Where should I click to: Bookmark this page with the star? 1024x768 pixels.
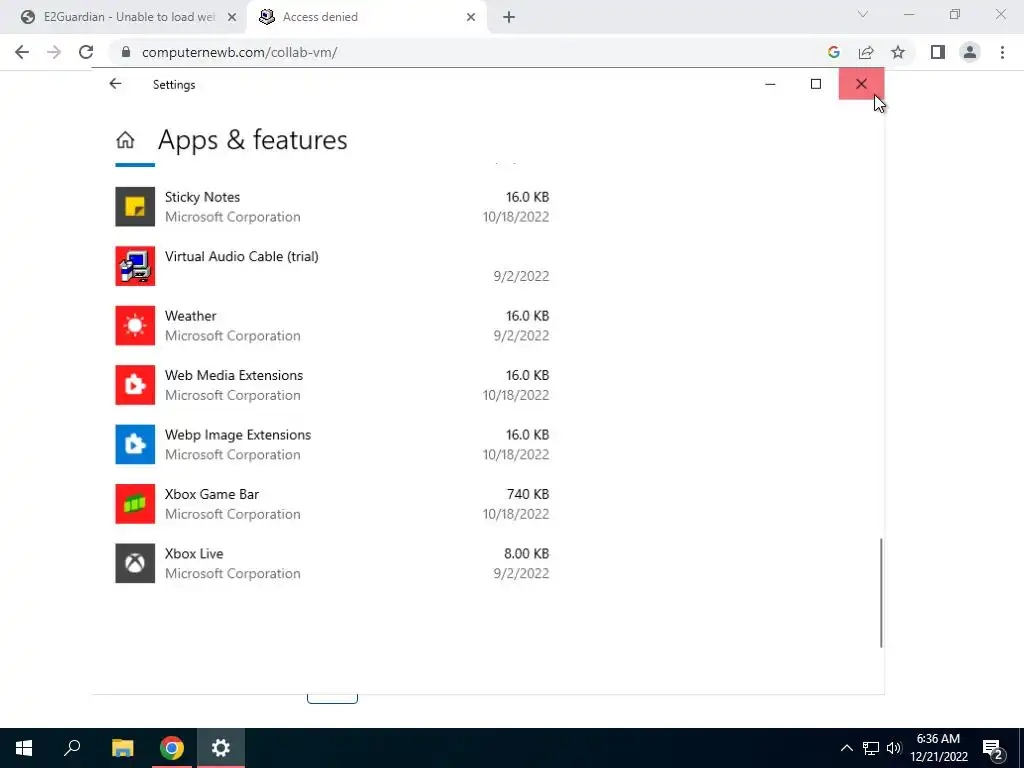pos(898,52)
